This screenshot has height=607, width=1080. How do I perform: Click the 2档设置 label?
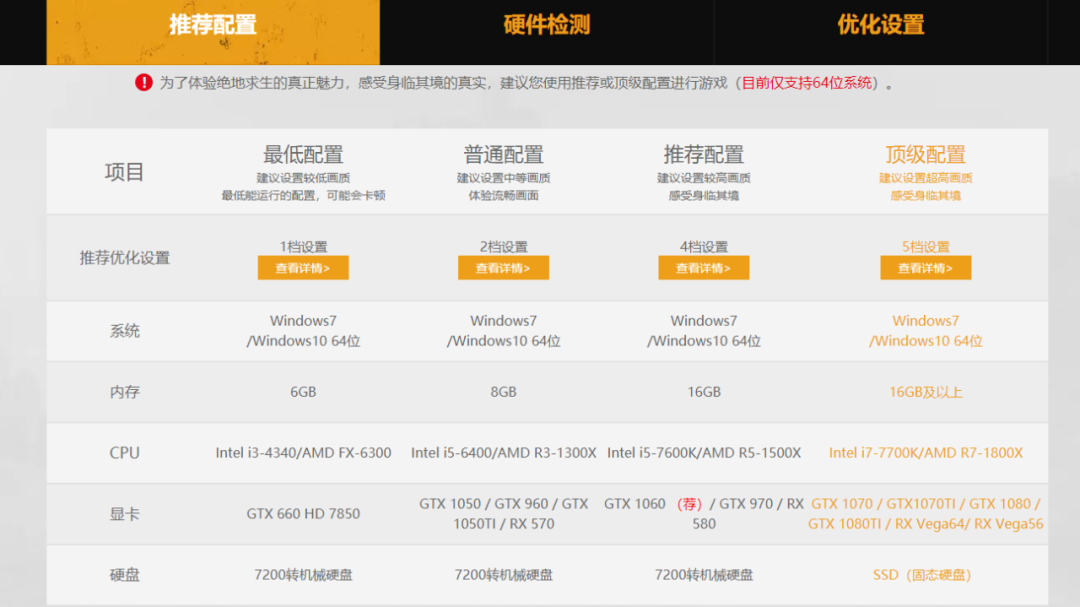coord(503,247)
